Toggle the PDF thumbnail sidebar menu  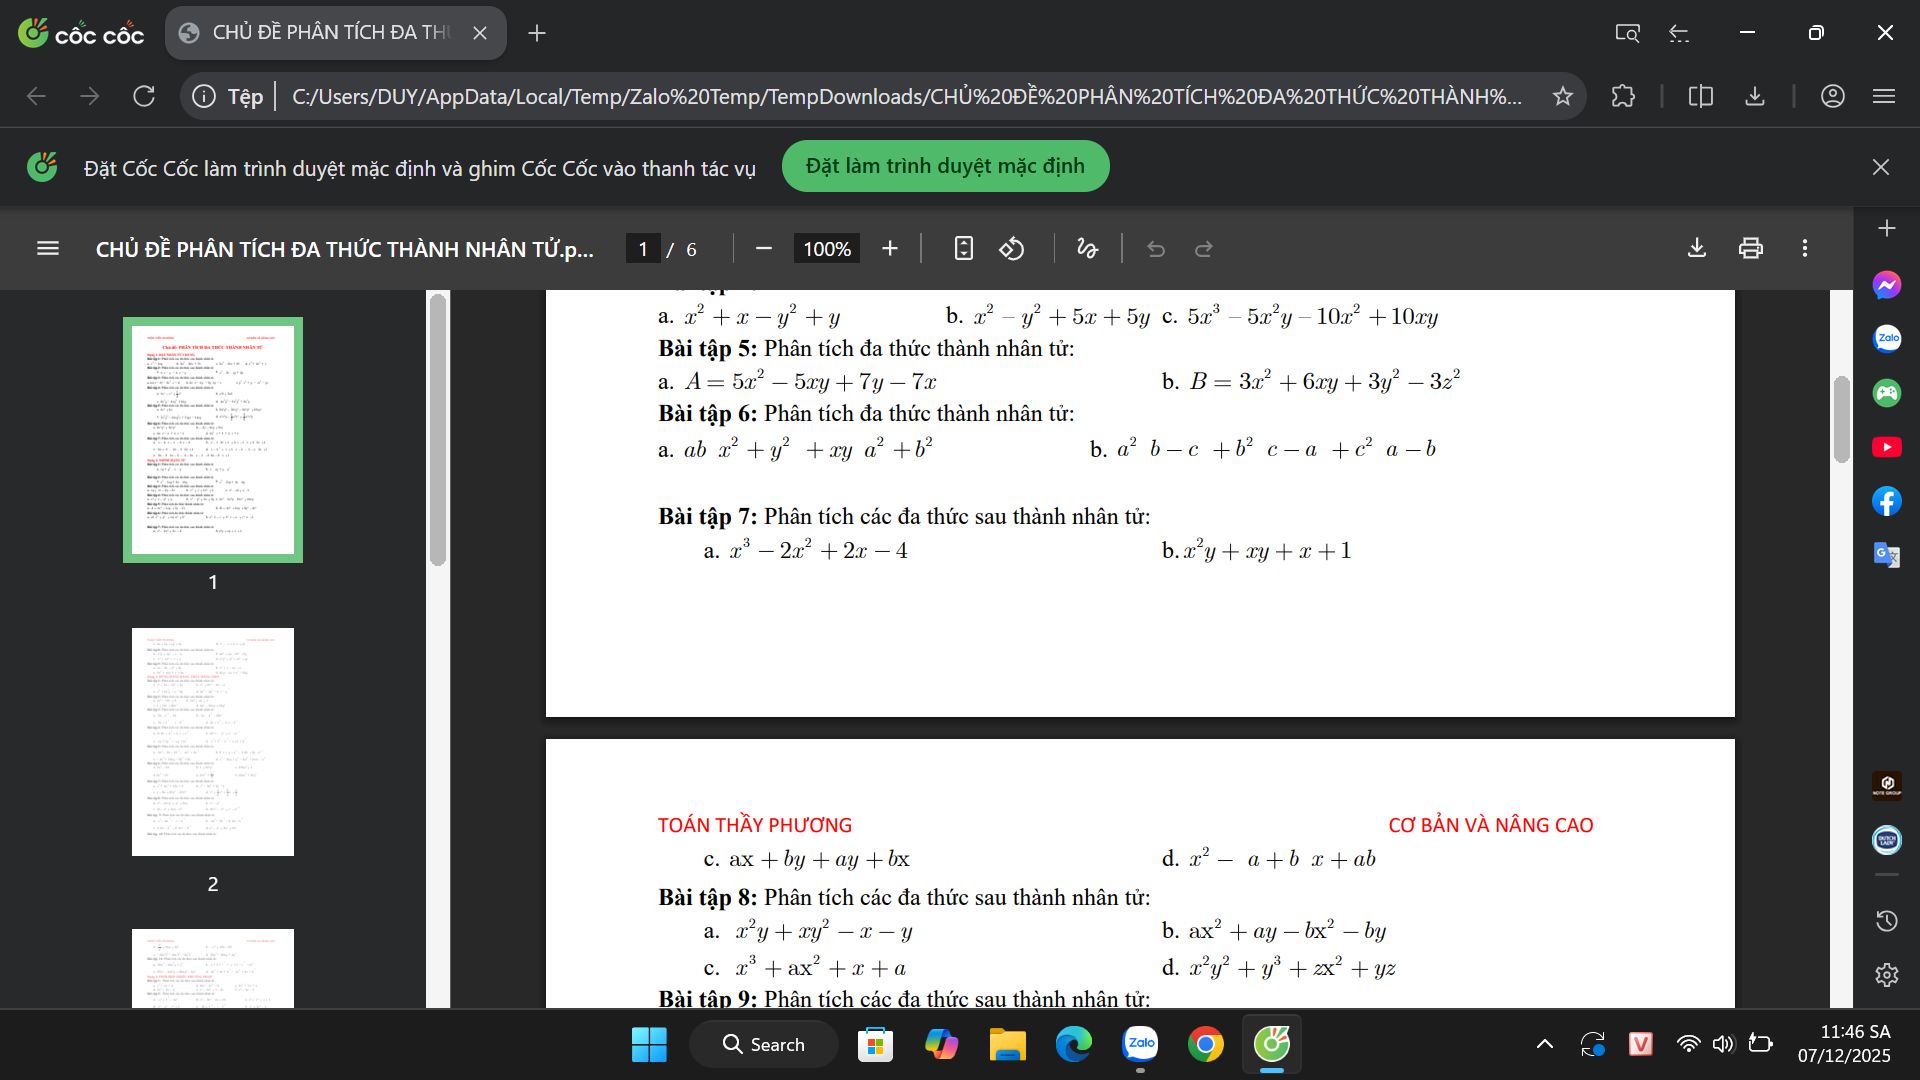coord(48,248)
